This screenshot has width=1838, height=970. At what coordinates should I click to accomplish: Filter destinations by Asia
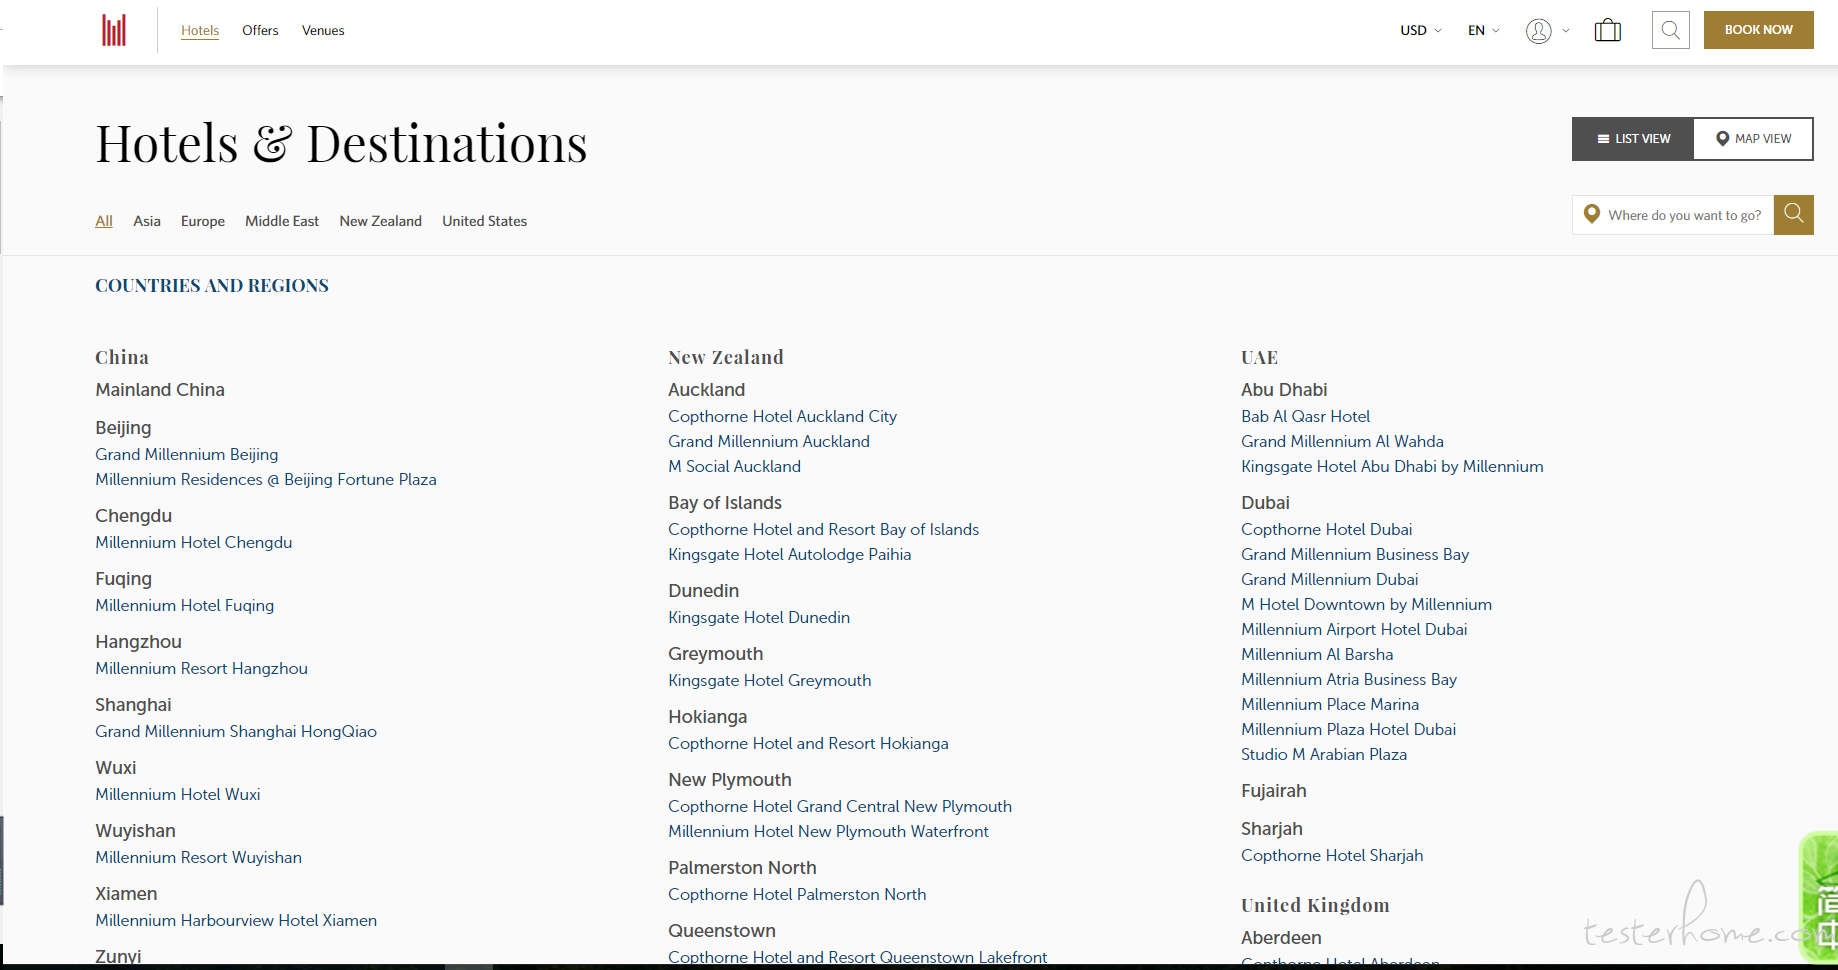click(x=147, y=221)
